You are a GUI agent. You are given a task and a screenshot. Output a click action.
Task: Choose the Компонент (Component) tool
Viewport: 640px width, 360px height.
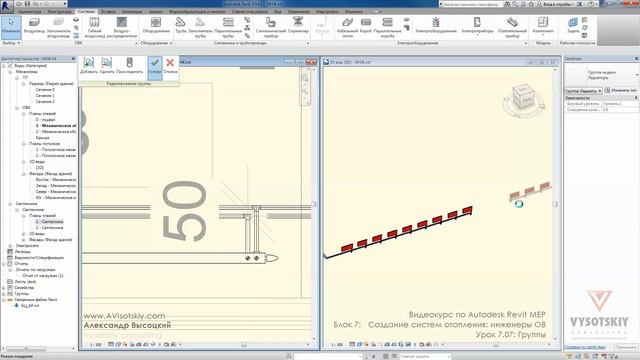[543, 25]
